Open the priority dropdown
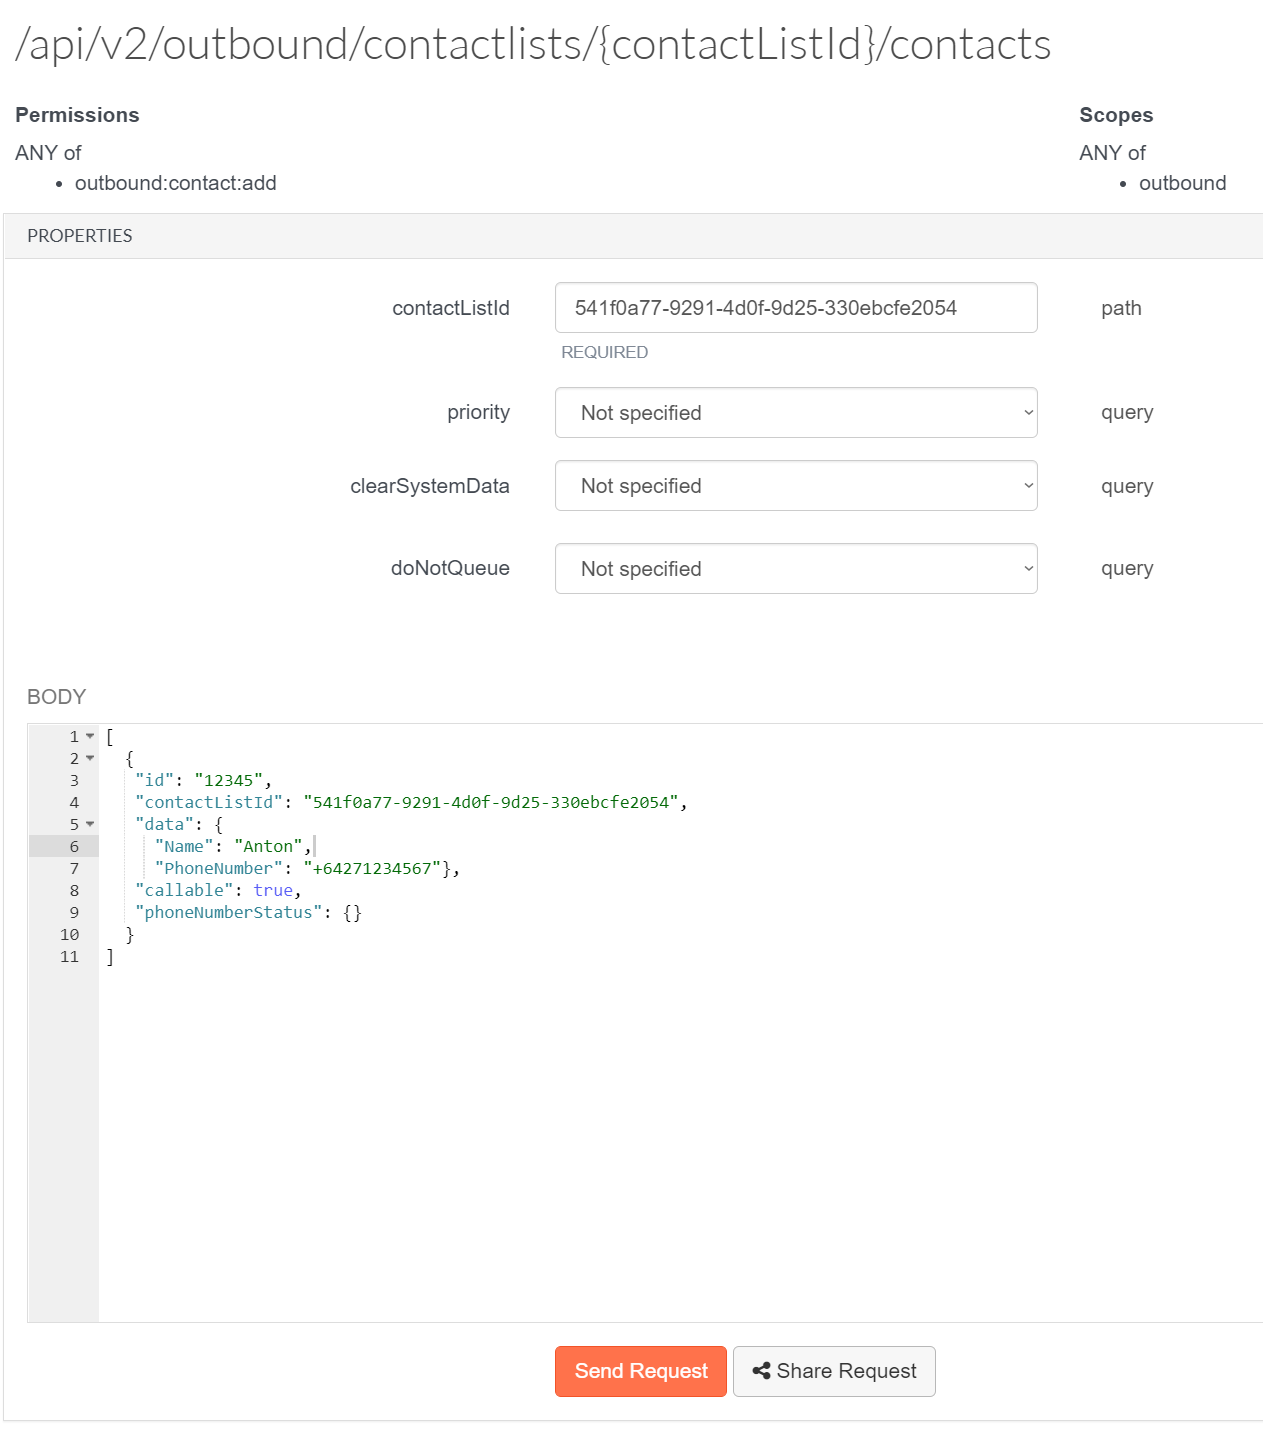Viewport: 1263px width, 1438px height. (x=795, y=413)
